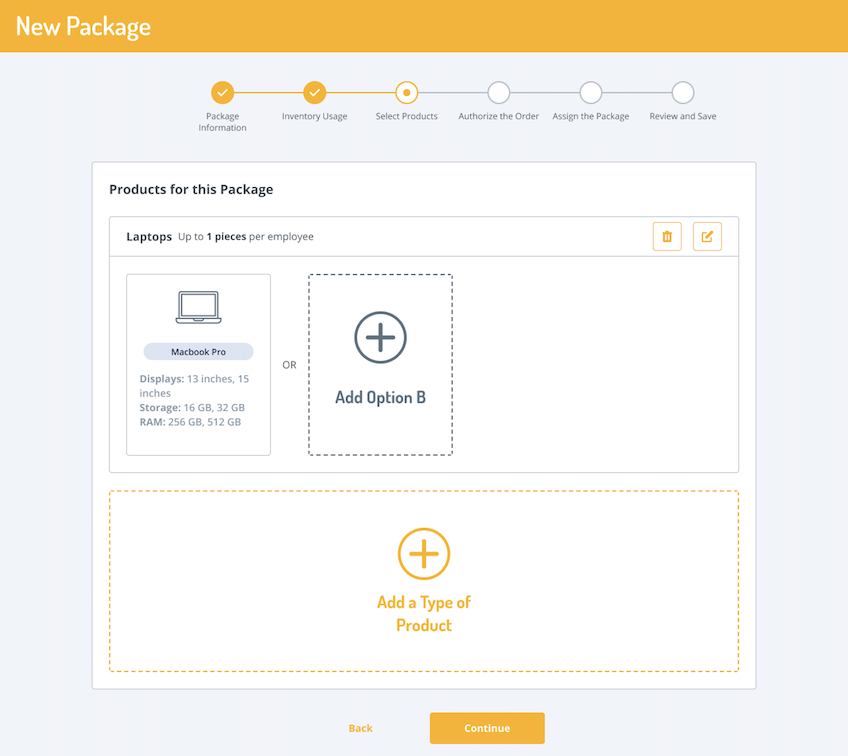Click the Laptops section heading
This screenshot has height=756, width=848.
click(x=149, y=237)
